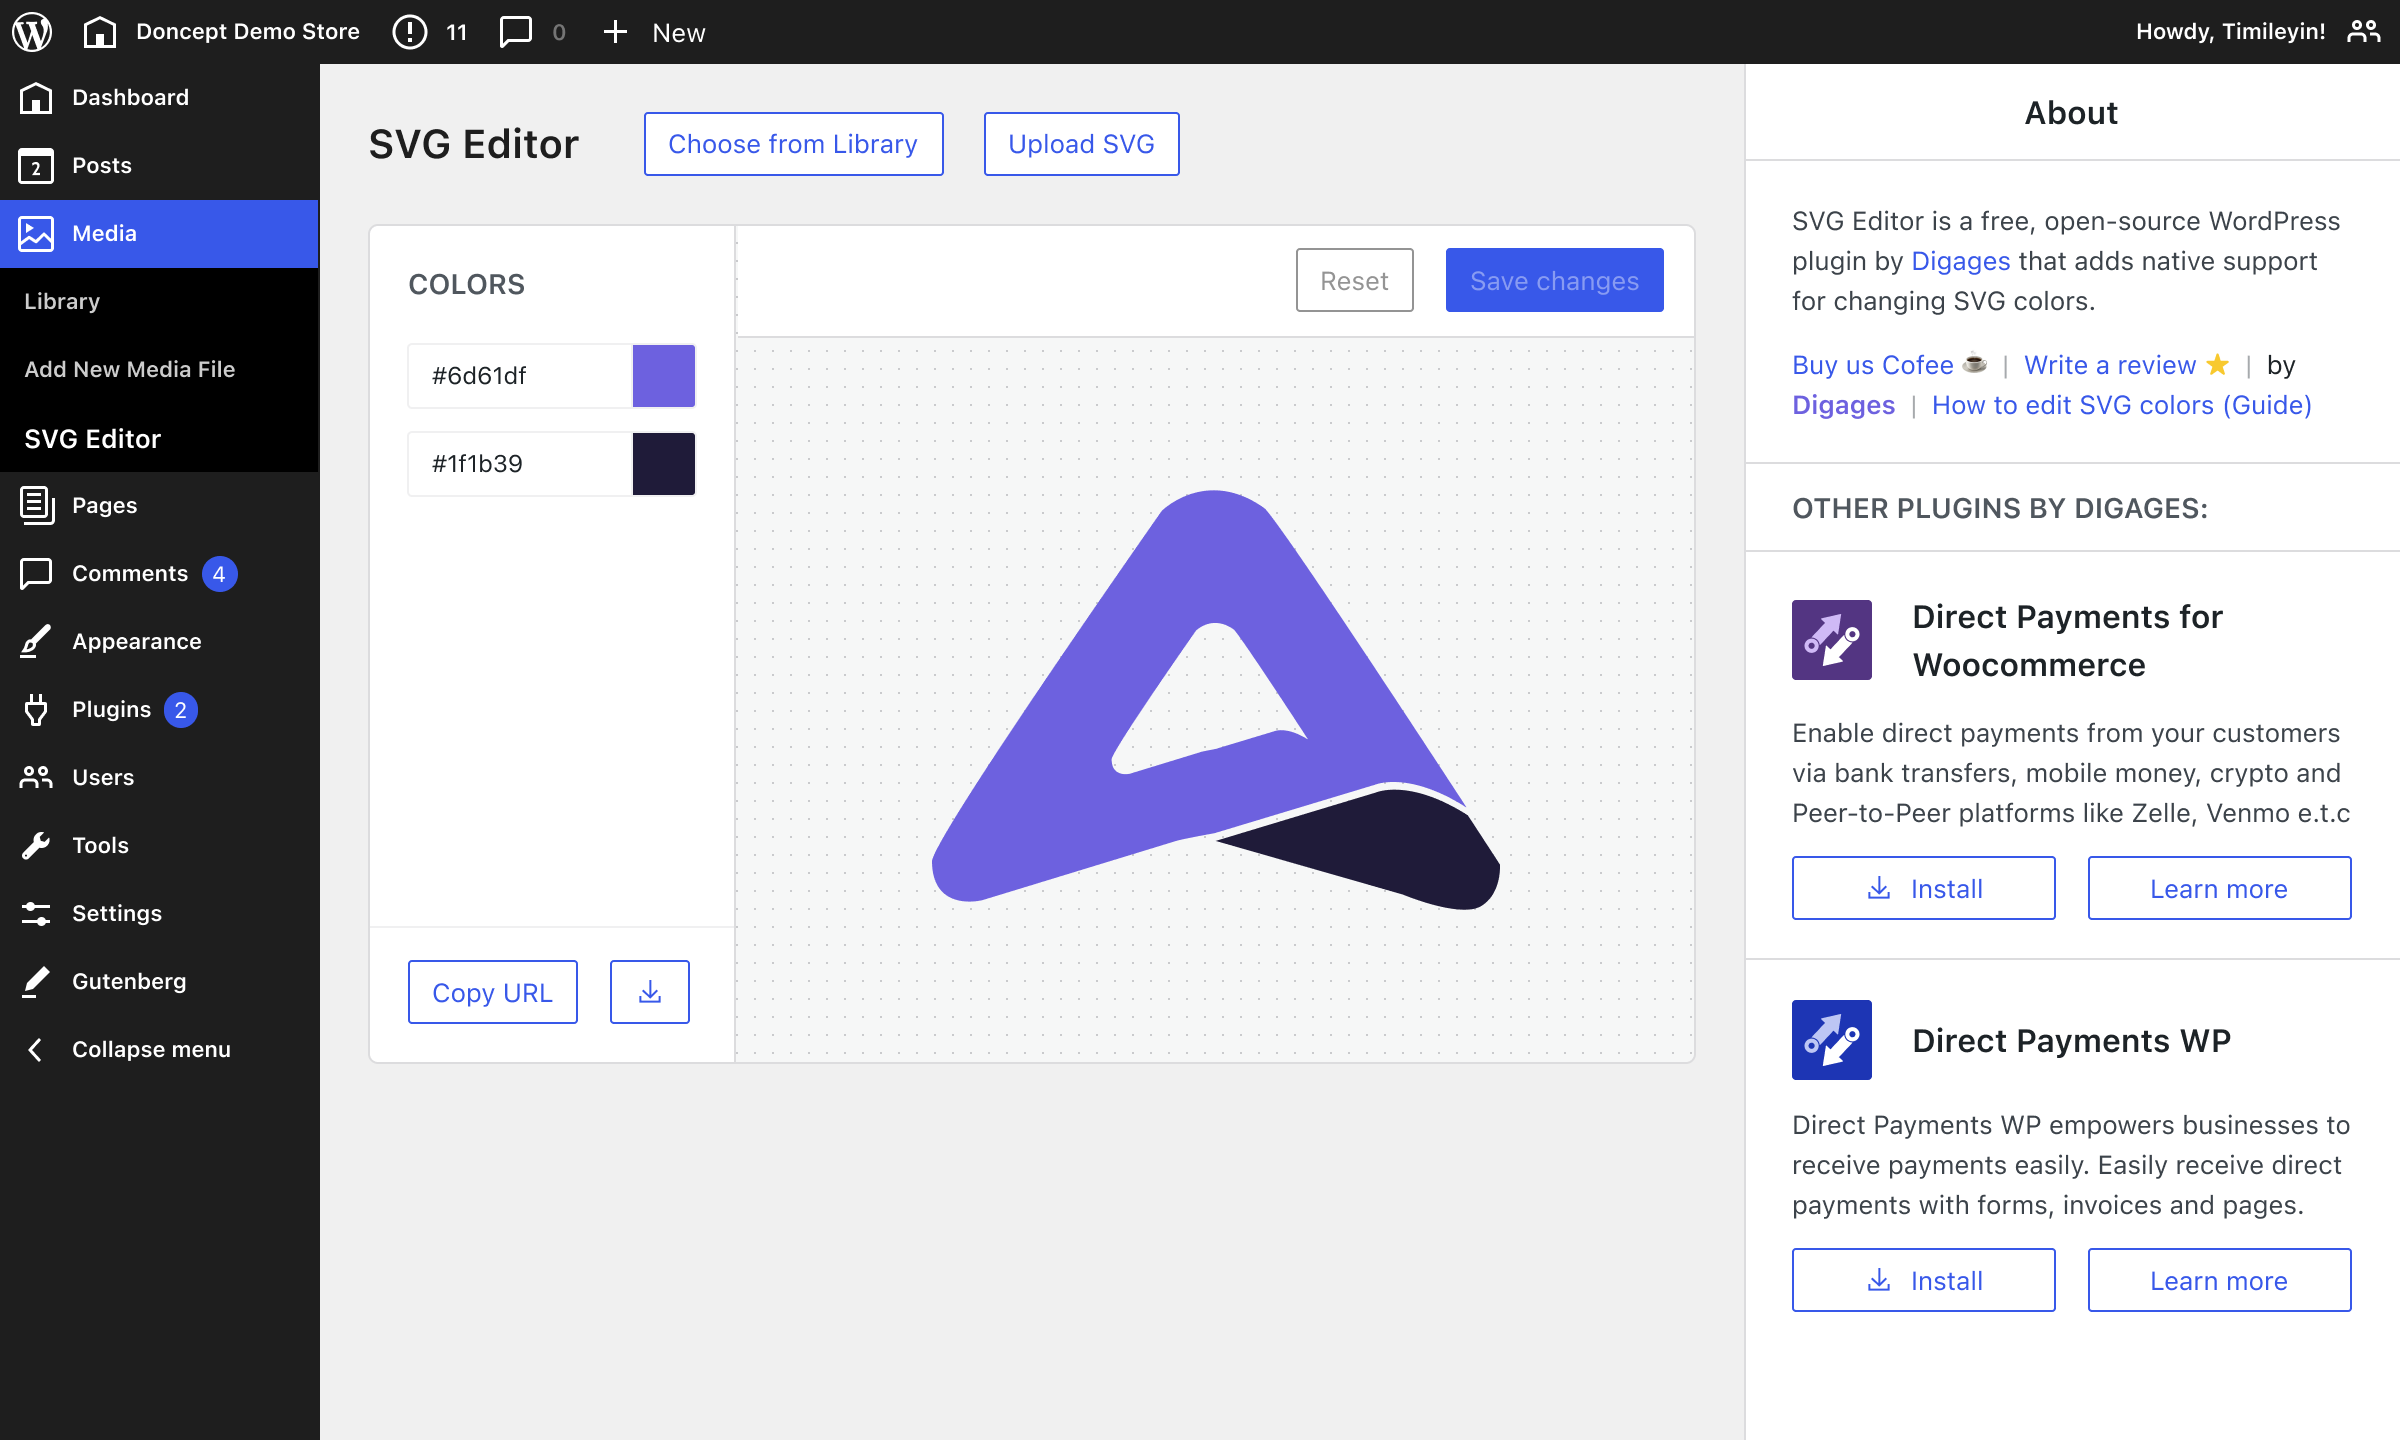Click Howdy, Timileyin! account text
Viewport: 2400px width, 1440px height.
coord(2230,32)
